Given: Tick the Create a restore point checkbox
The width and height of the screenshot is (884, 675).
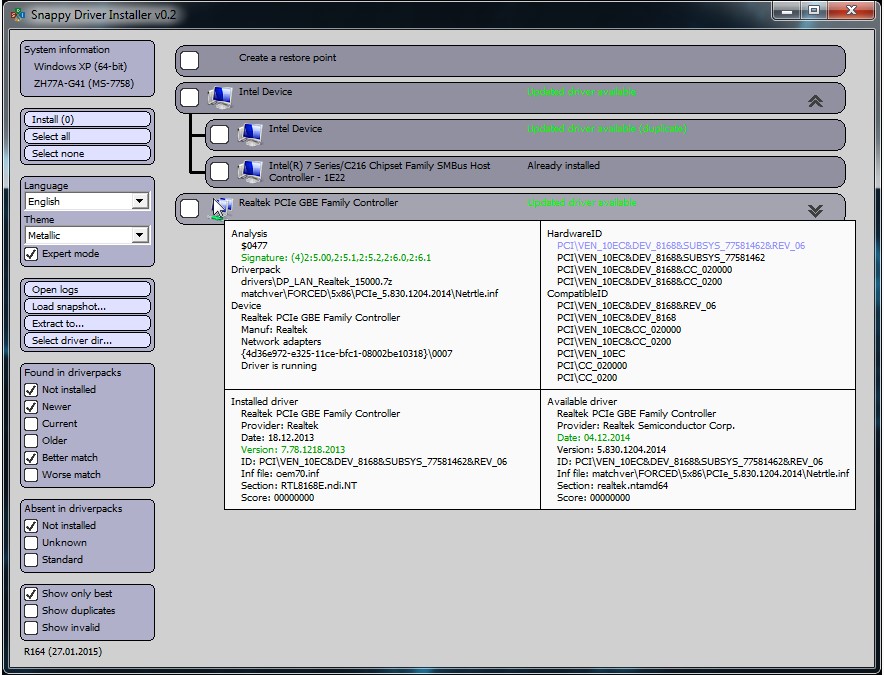Looking at the screenshot, I should coord(189,60).
